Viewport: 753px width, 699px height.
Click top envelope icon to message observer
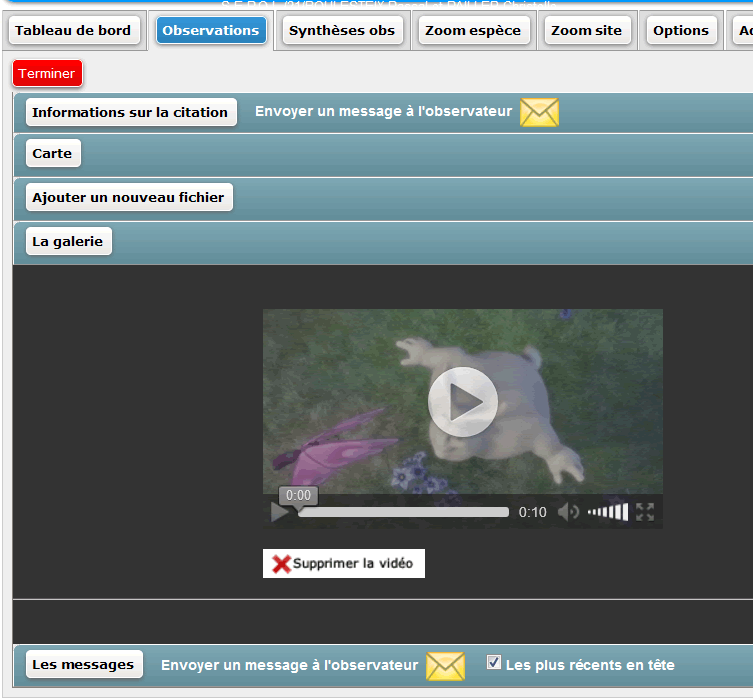539,112
